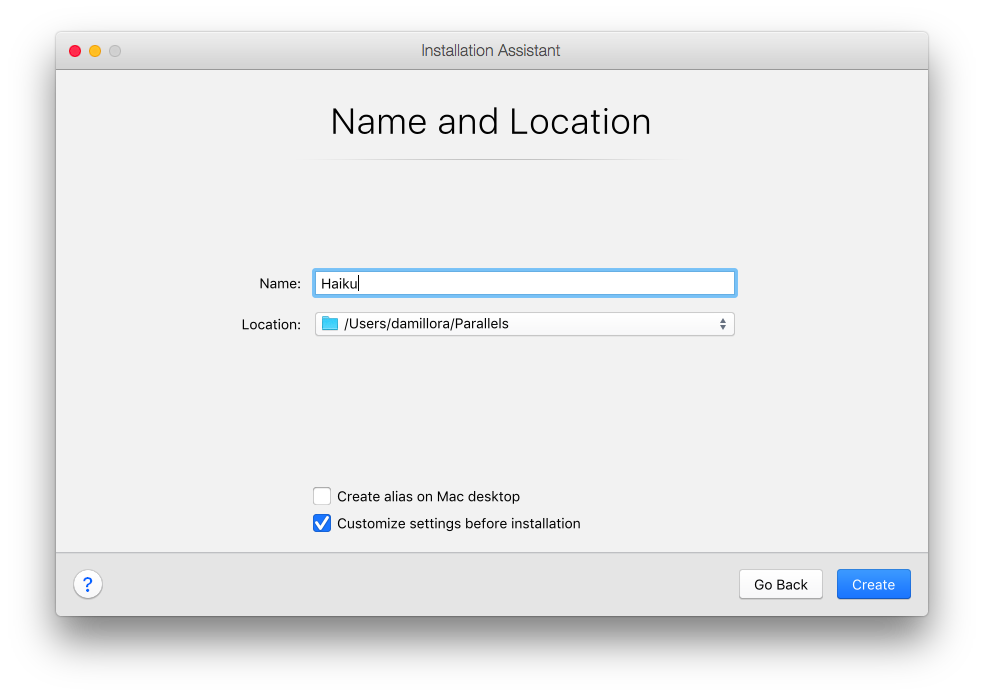Image resolution: width=984 pixels, height=696 pixels.
Task: Click the "Customize settings before installation" label text
Action: click(x=458, y=523)
